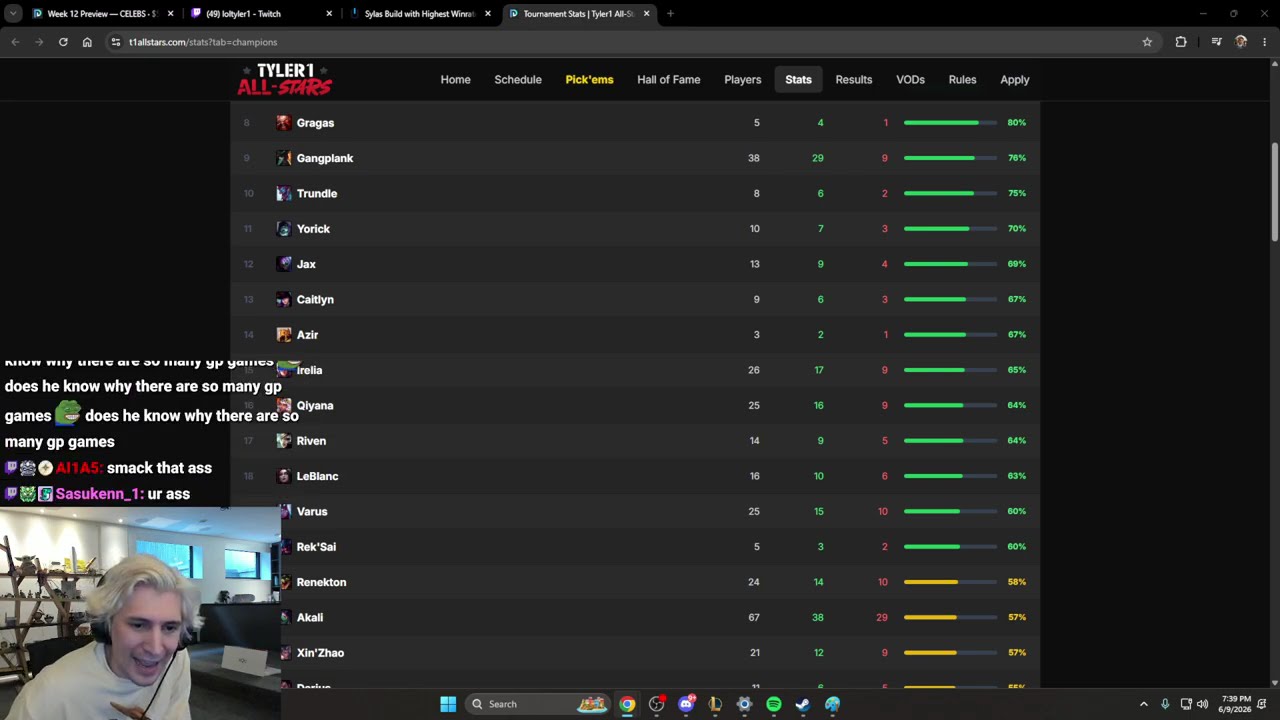Click the Gragas champion icon
Viewport: 1280px width, 720px height.
tap(284, 123)
